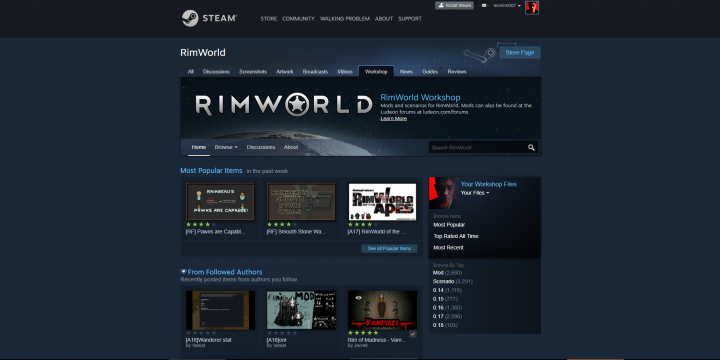Click the five-star rating under Rim of Madness
Viewport: 720px width, 360px height.
point(363,333)
